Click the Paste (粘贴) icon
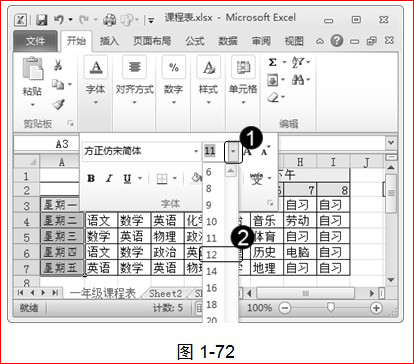The image size is (414, 364). pyautogui.click(x=32, y=69)
